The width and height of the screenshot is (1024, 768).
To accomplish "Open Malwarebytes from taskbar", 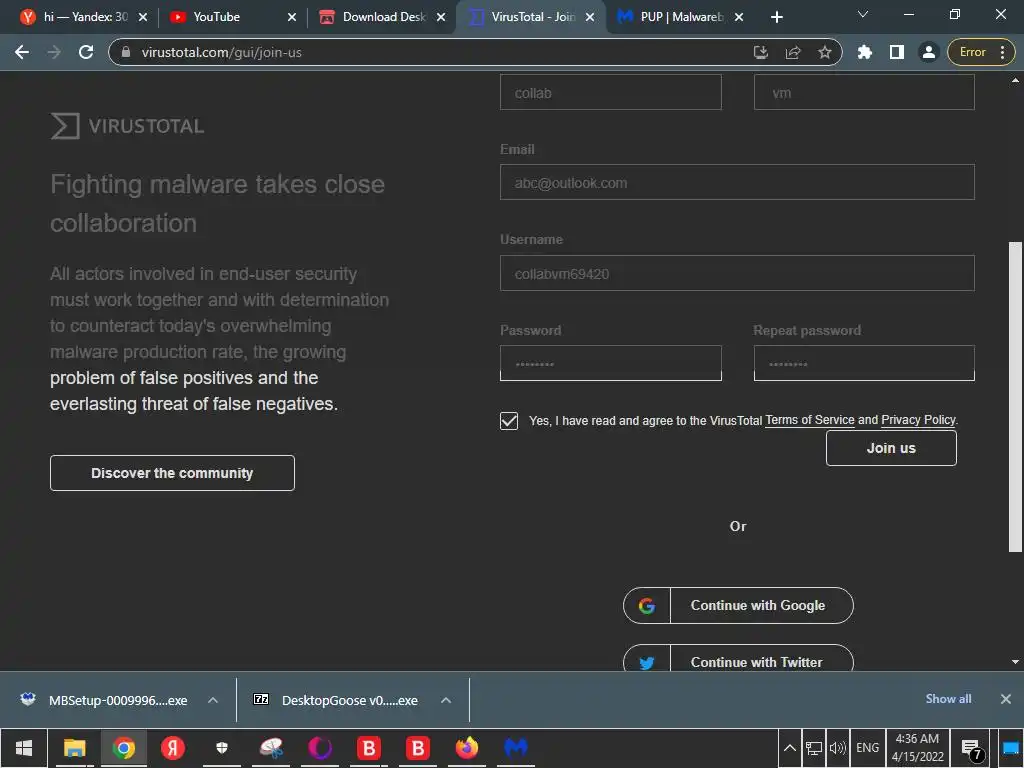I will coord(515,748).
